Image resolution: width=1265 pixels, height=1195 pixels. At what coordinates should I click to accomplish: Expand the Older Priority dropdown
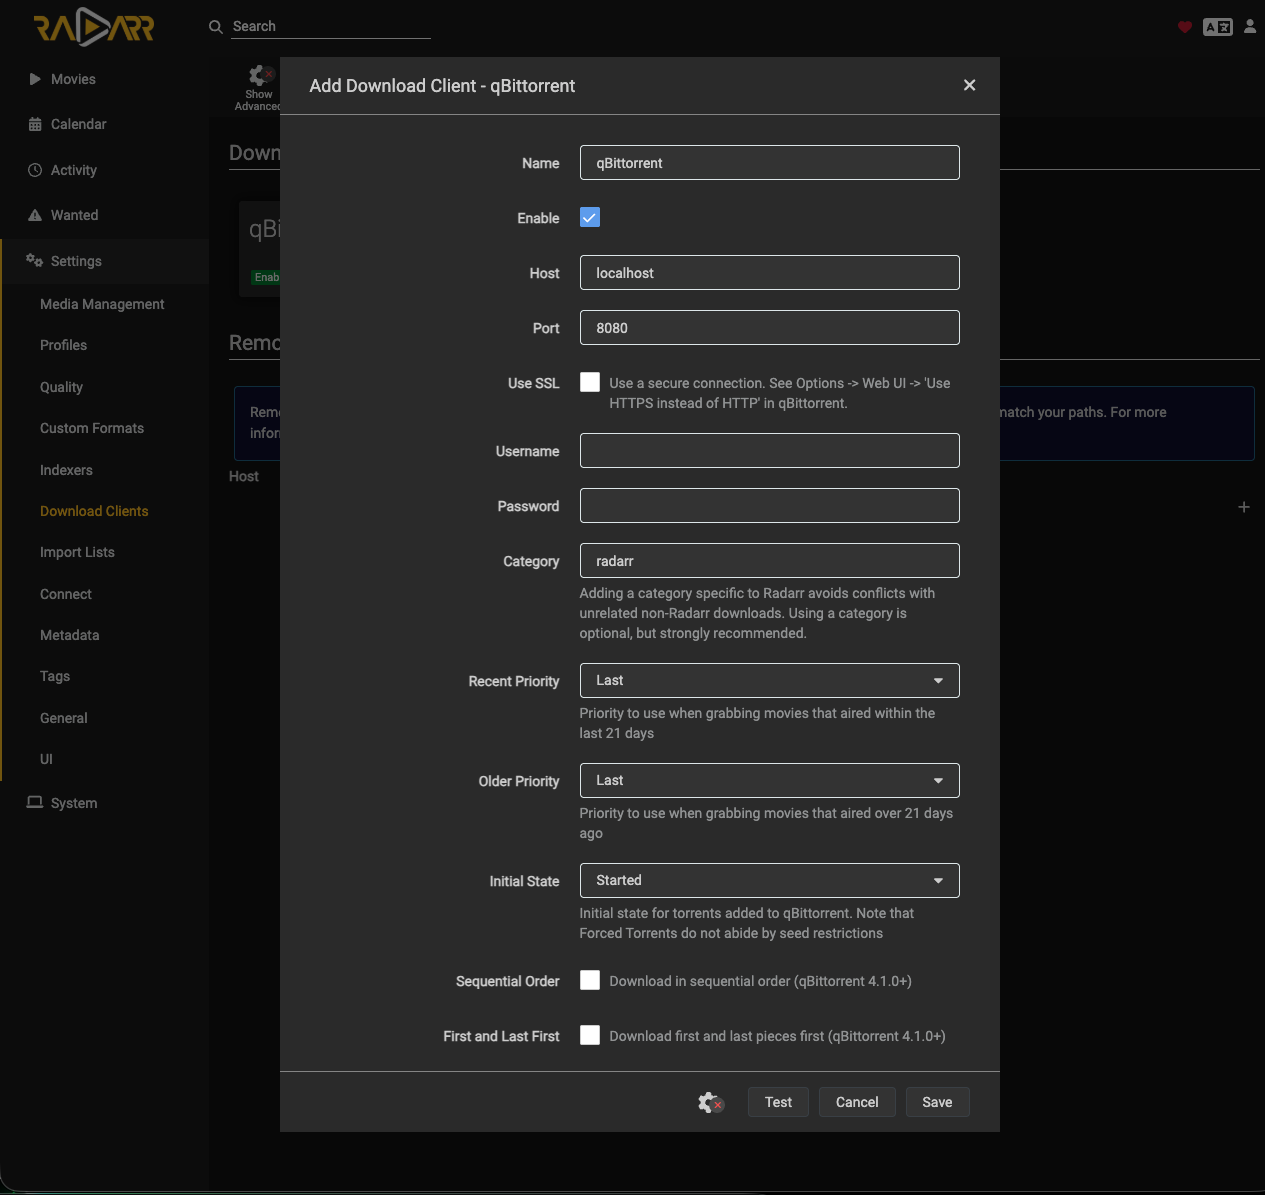point(770,780)
